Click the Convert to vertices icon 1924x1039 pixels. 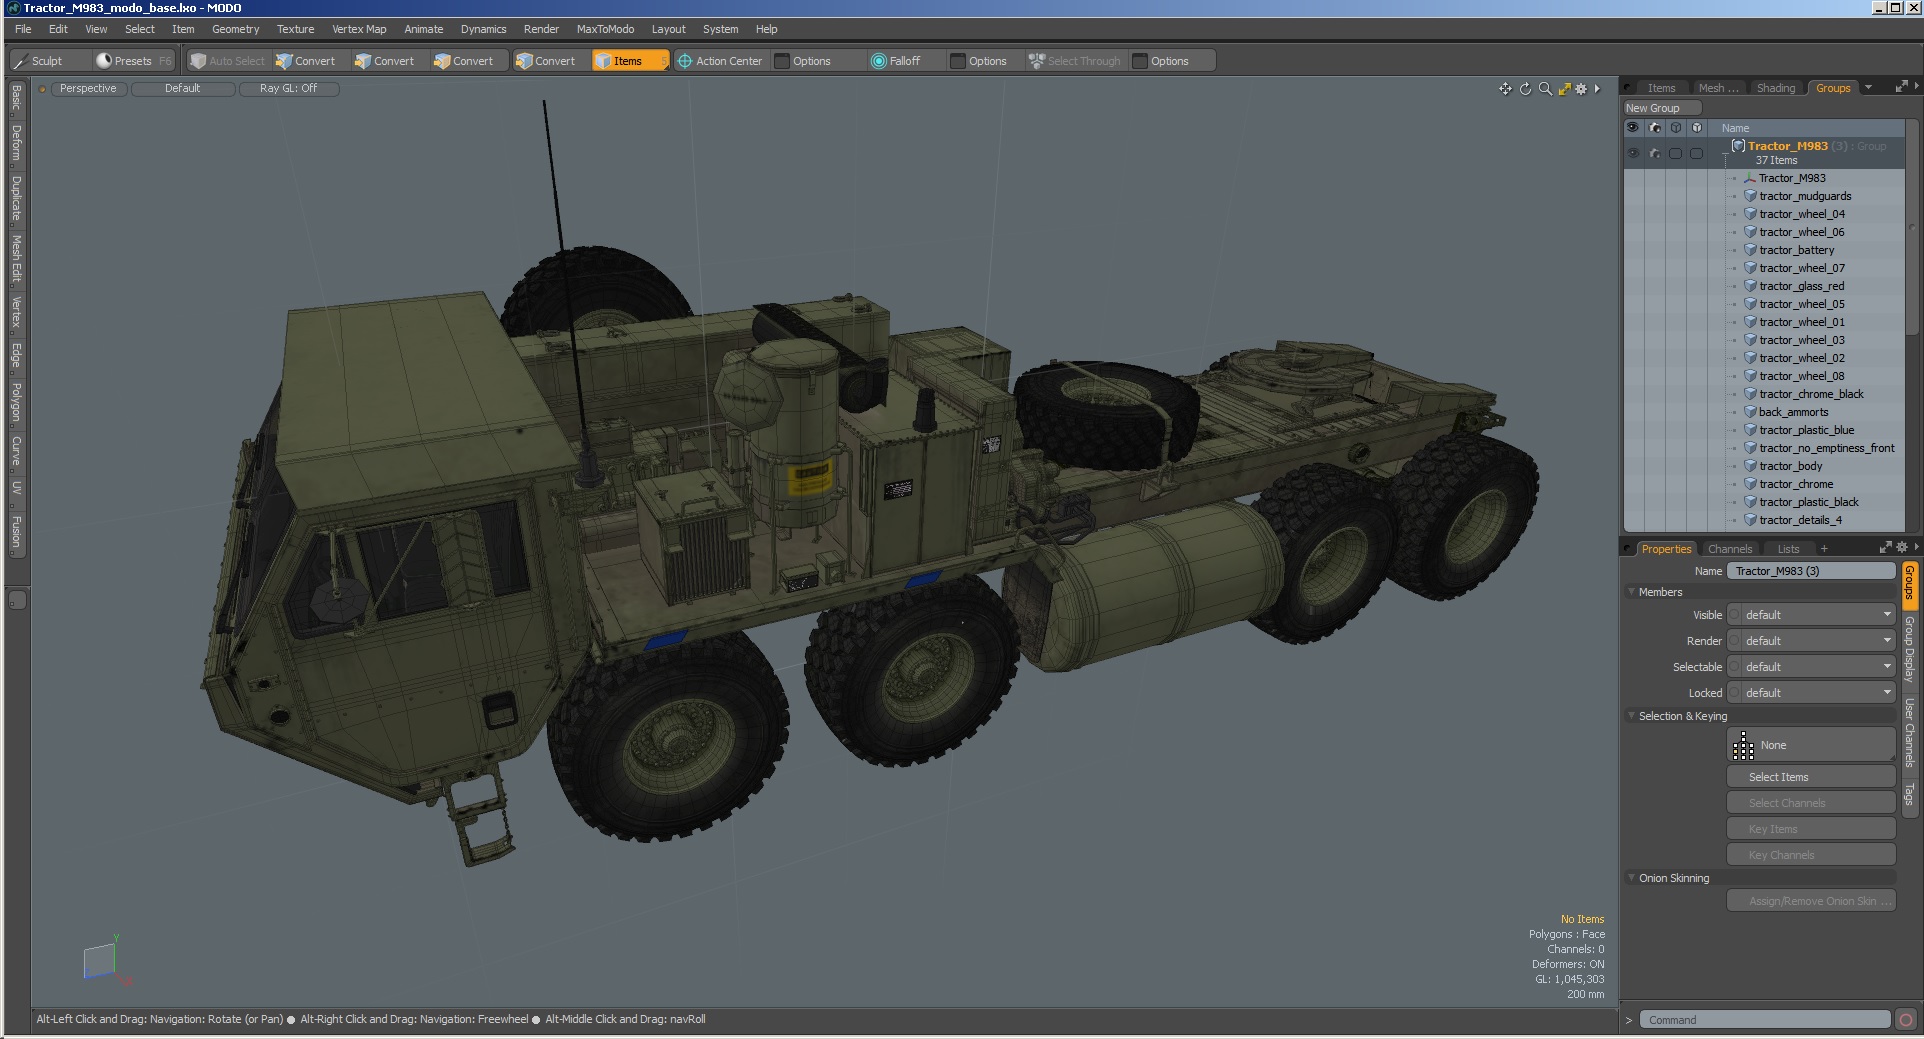tap(284, 61)
